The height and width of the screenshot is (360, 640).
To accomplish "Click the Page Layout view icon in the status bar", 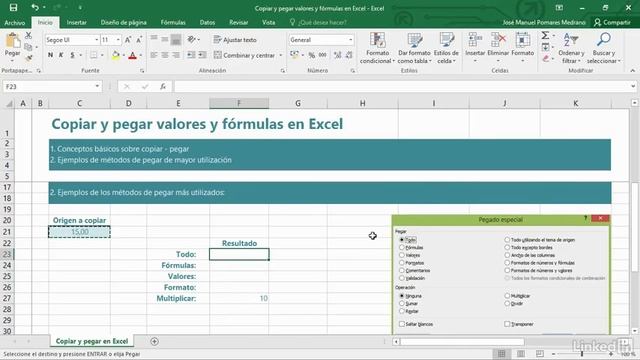I will point(520,354).
